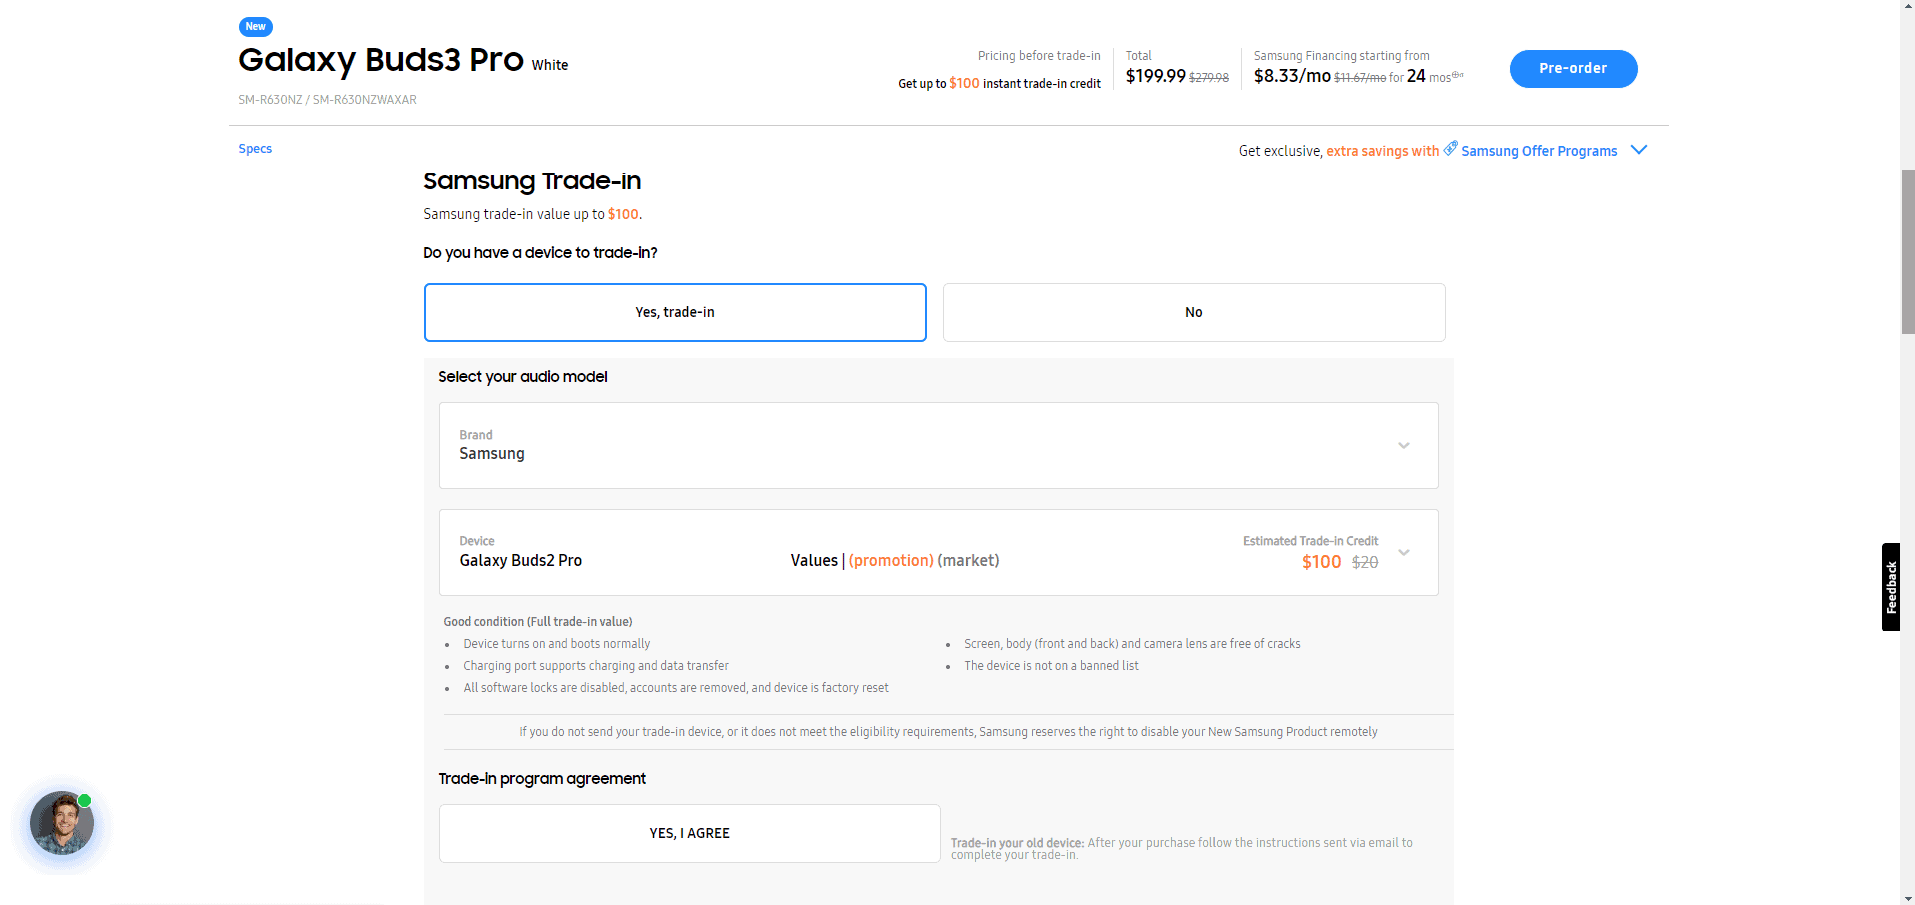This screenshot has height=905, width=1915.
Task: Expand the Samsung Offer Programs chevron
Action: 1639,150
